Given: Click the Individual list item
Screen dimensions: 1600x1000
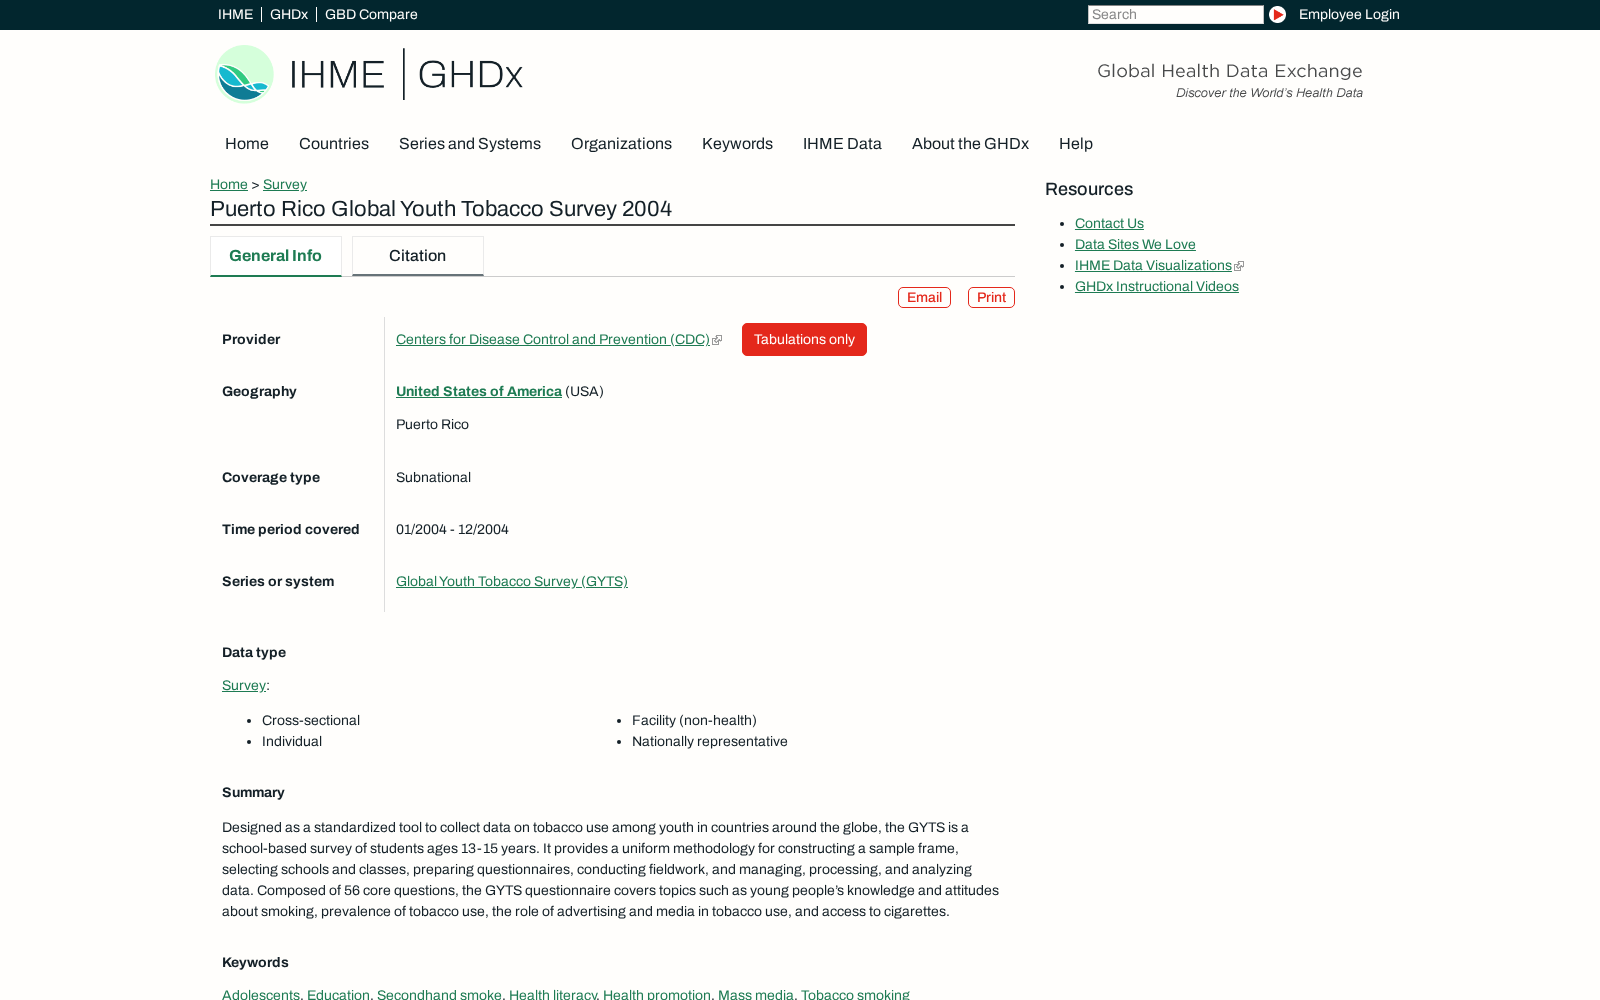Looking at the screenshot, I should (x=292, y=742).
